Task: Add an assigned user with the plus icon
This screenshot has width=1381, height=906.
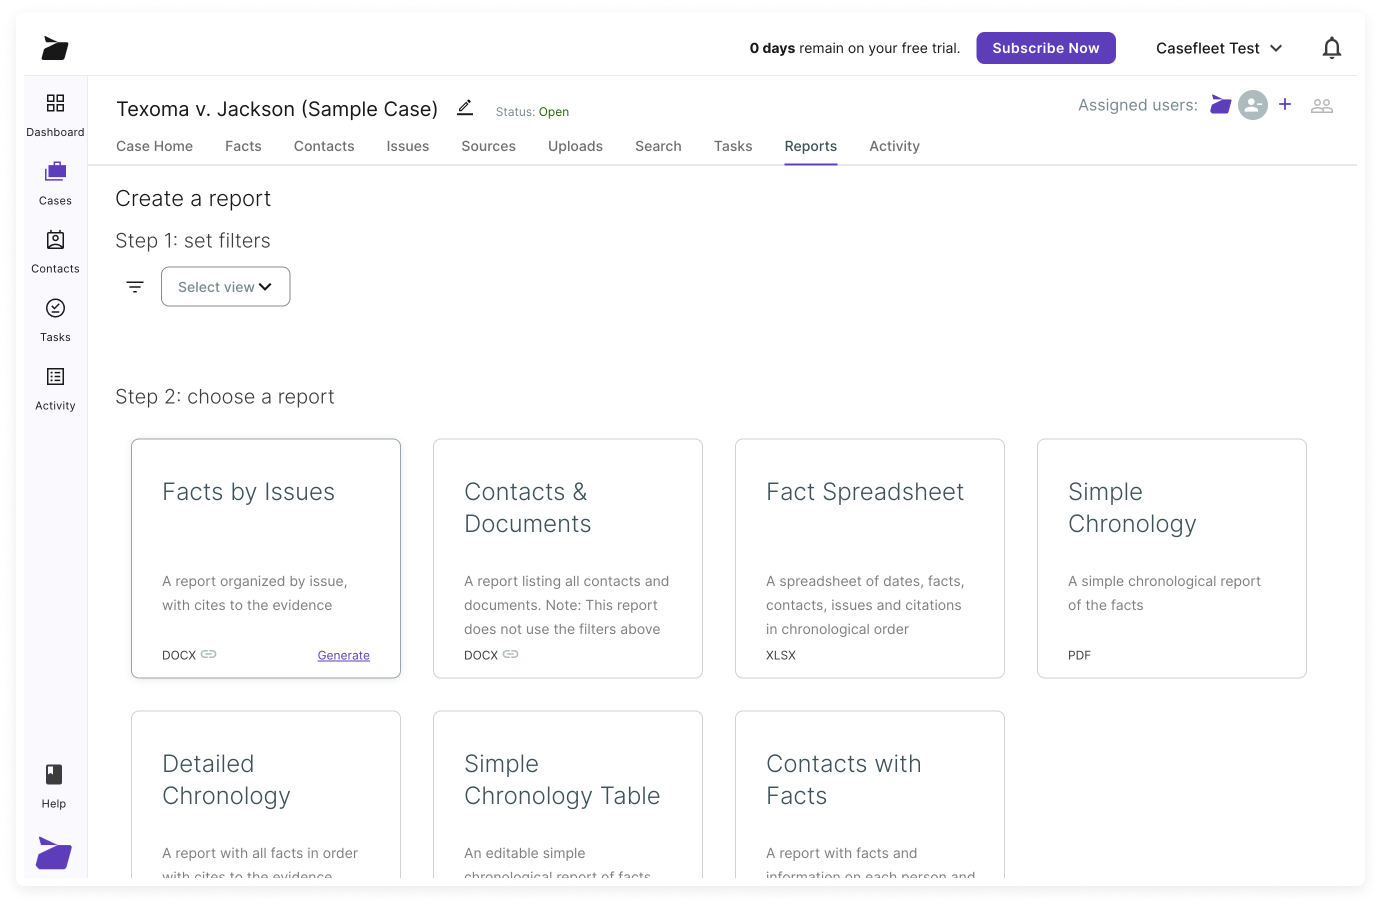Action: (1285, 103)
